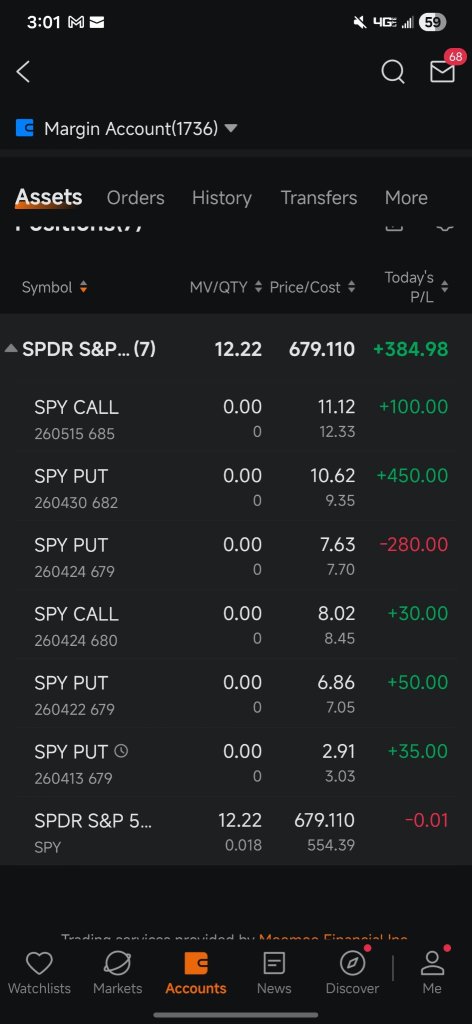Sort by Today's P/L column
The image size is (472, 1024).
coord(417,287)
